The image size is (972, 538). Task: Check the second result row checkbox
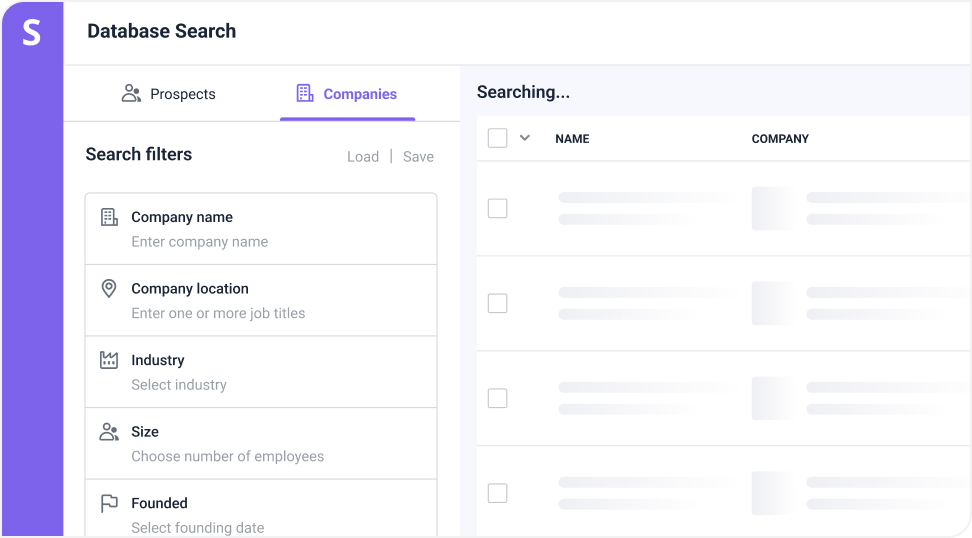497,303
